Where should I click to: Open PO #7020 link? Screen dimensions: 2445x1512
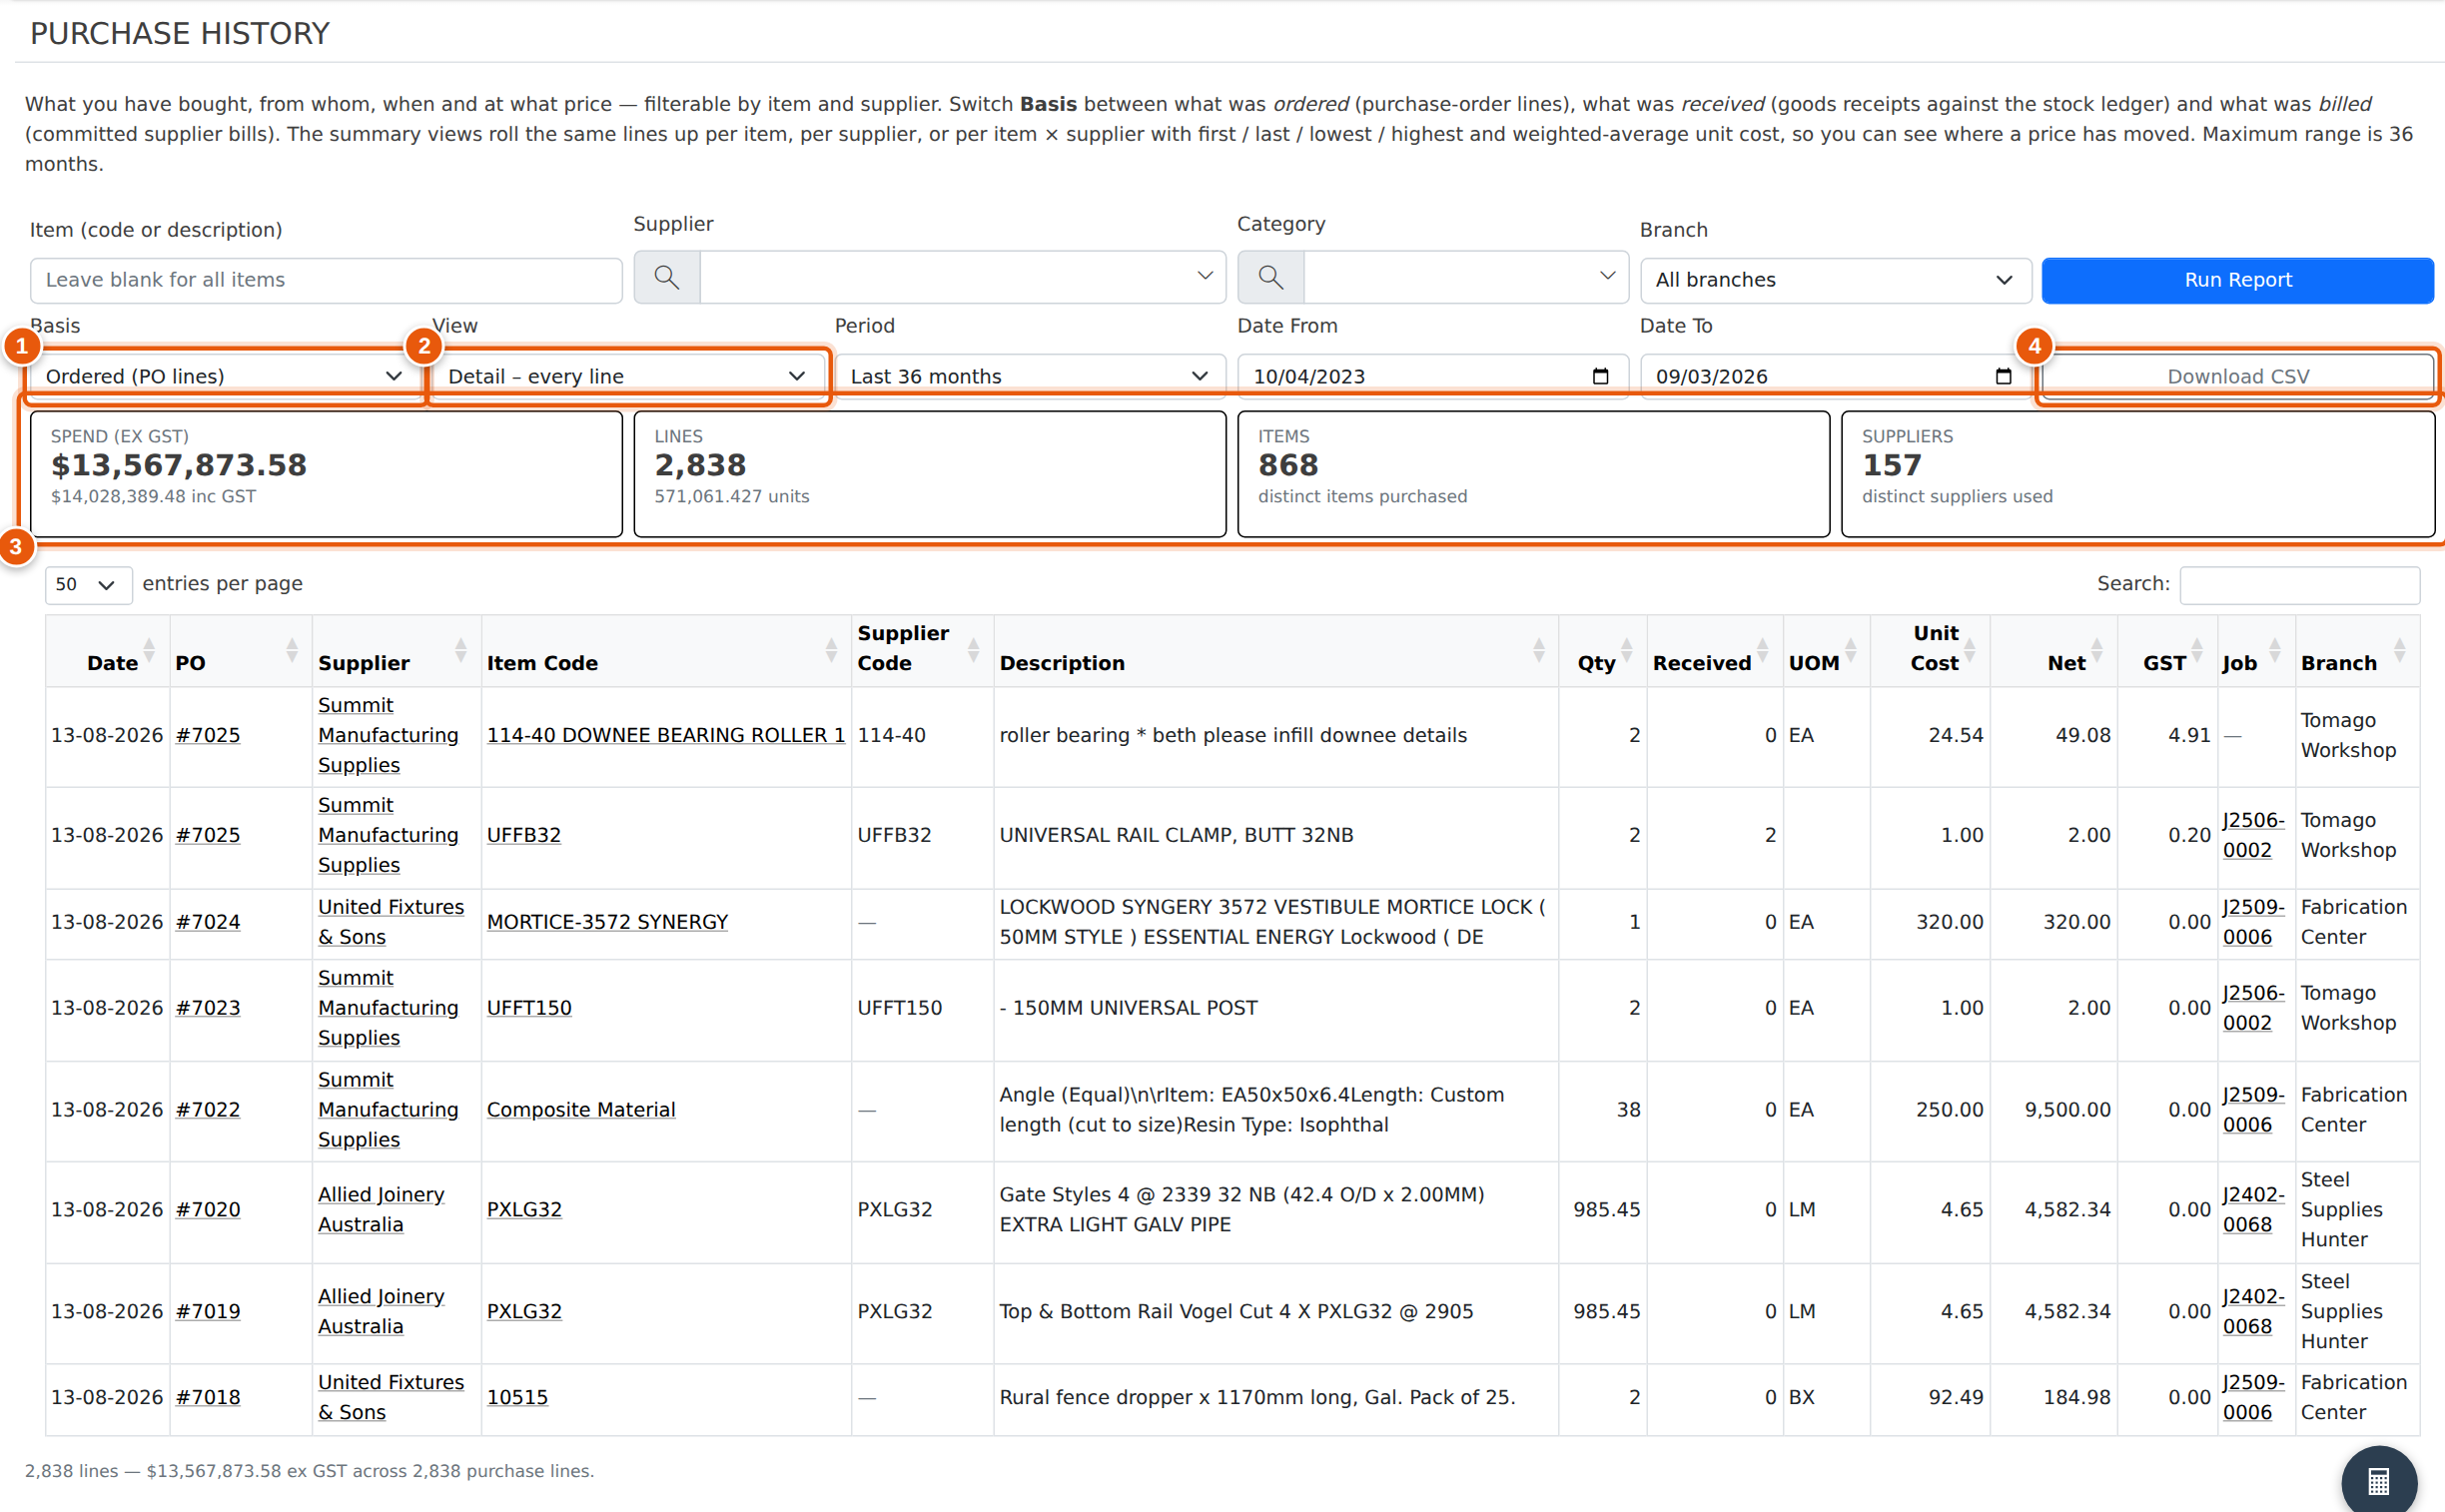[x=208, y=1209]
